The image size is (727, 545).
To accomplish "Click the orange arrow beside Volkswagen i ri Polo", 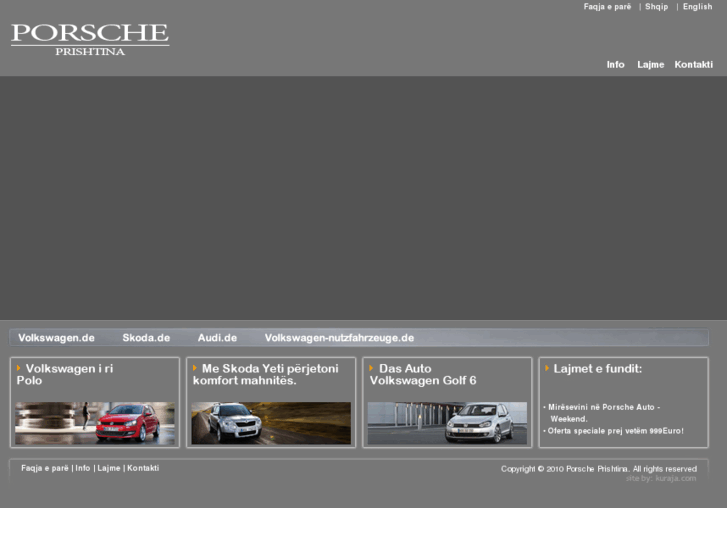I will coord(19,368).
